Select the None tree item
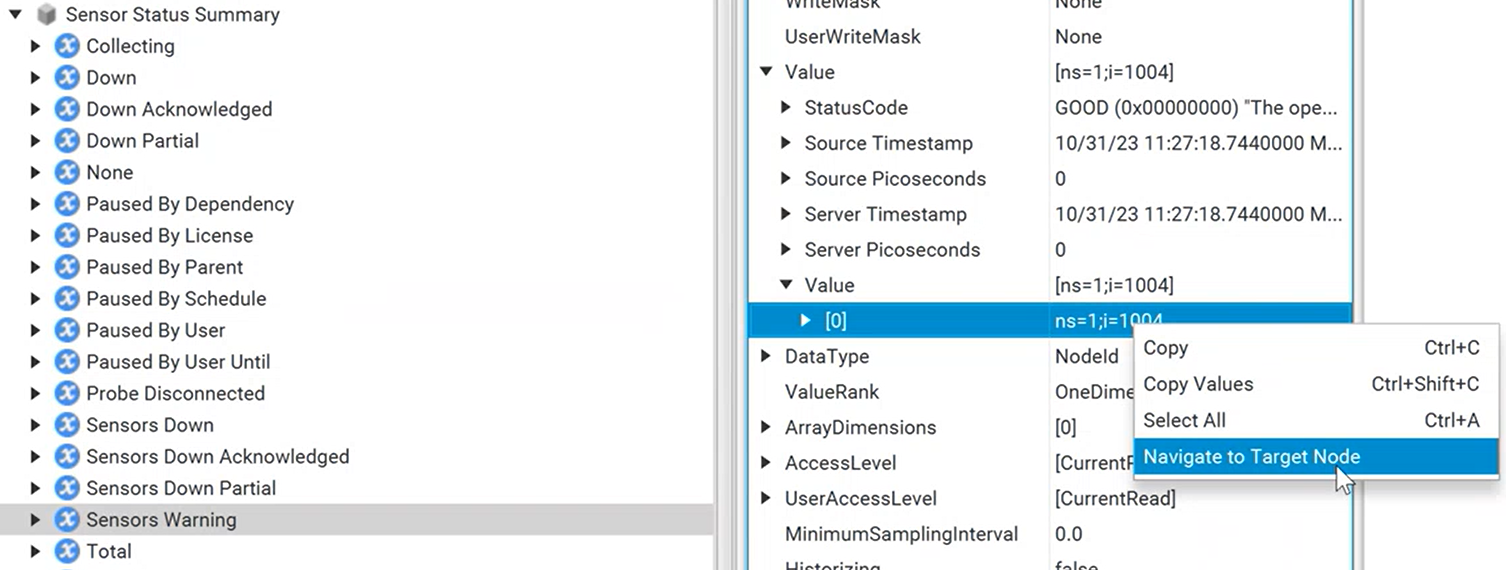The image size is (1506, 570). click(x=109, y=173)
